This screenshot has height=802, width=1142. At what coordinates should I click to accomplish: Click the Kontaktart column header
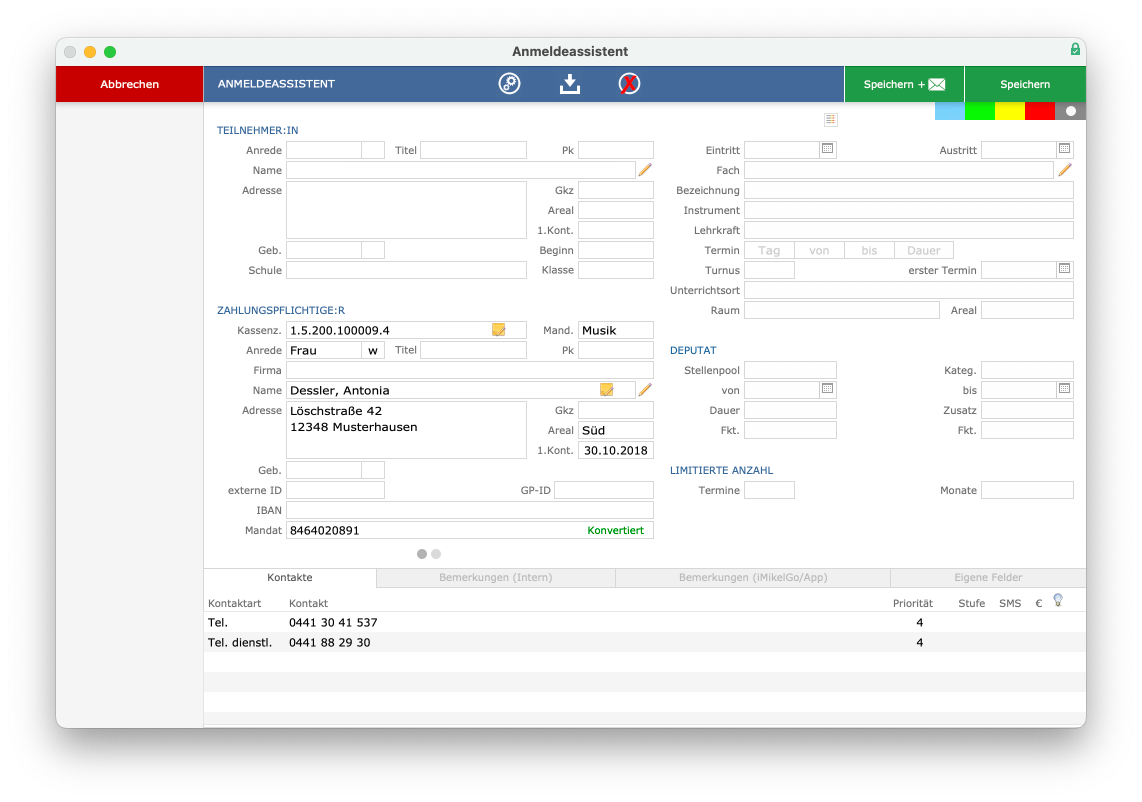click(x=235, y=603)
